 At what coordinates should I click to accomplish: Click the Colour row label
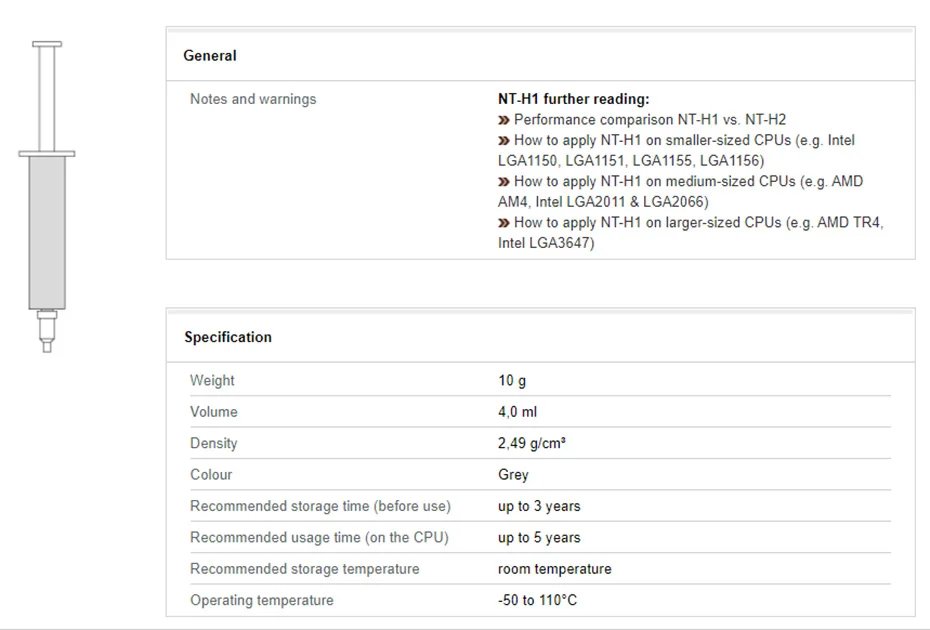point(211,475)
